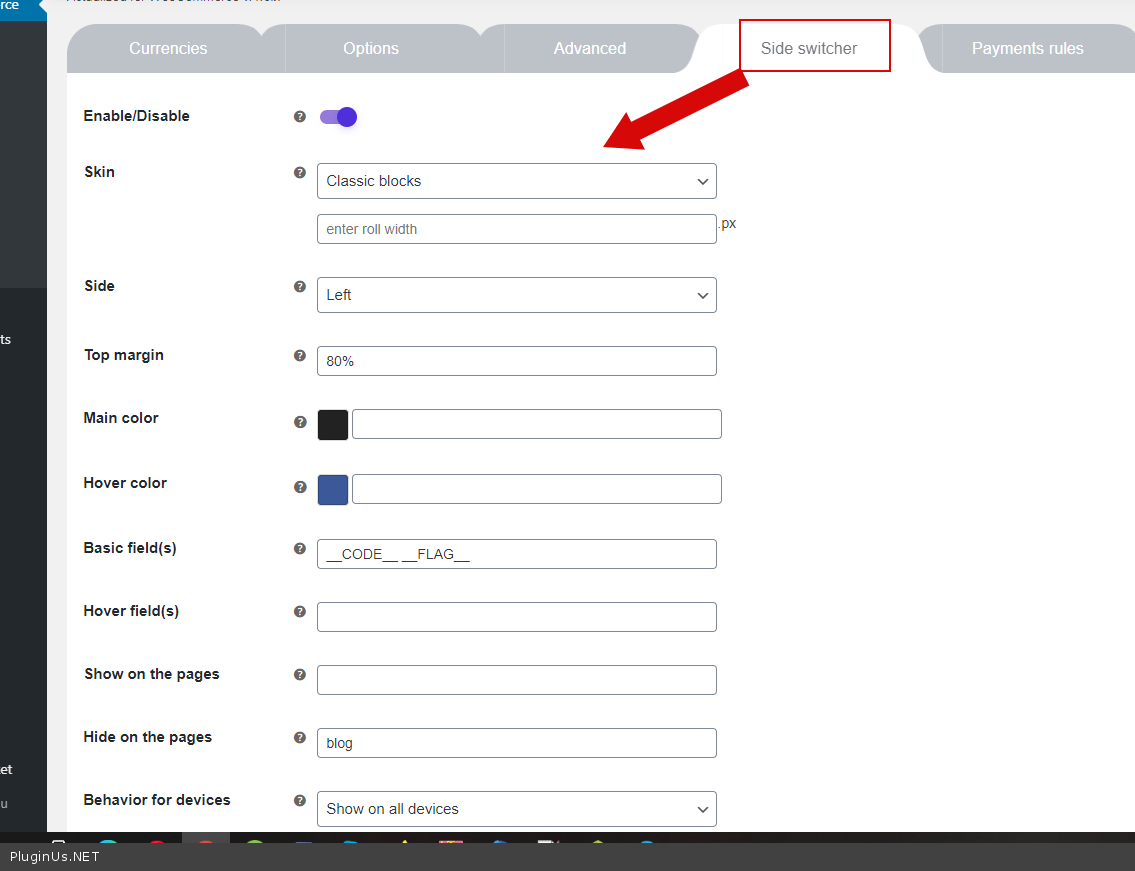Switch to the Currencies tab
Image resolution: width=1135 pixels, height=871 pixels.
click(168, 48)
